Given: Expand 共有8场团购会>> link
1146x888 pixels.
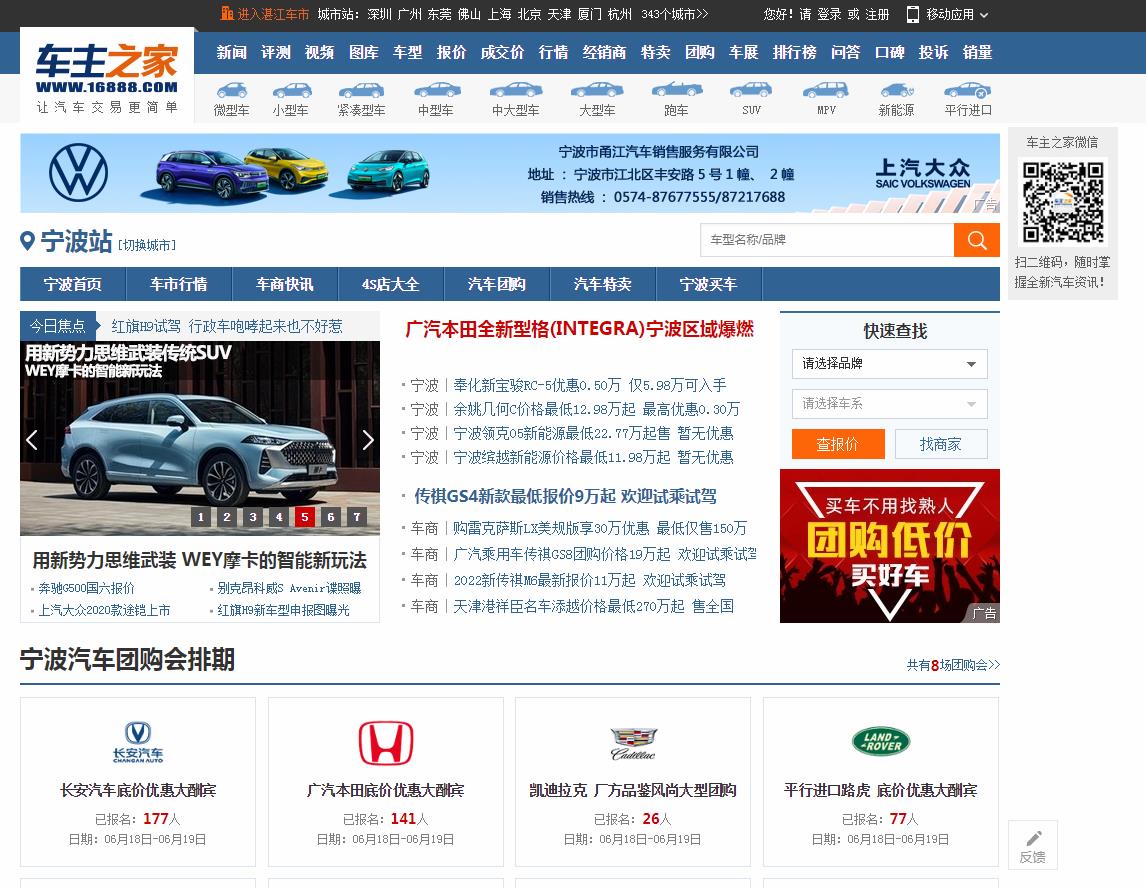Looking at the screenshot, I should [x=953, y=665].
